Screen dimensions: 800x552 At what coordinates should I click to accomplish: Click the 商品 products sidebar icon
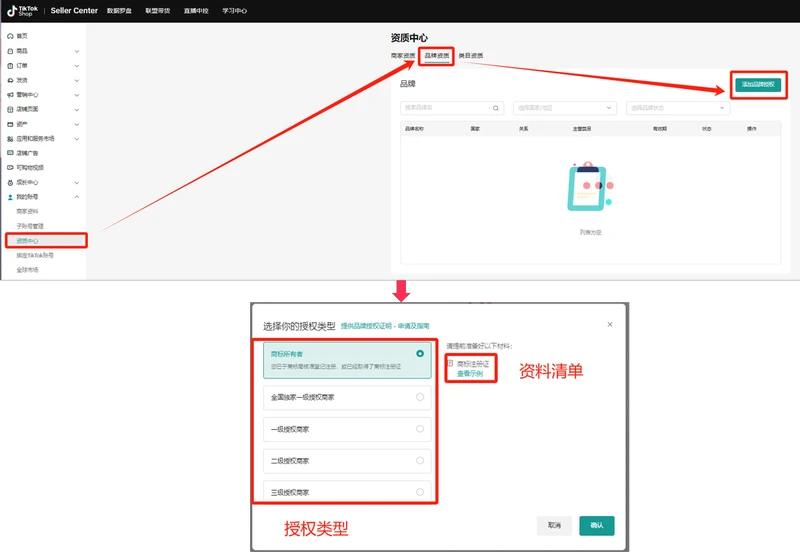9,50
